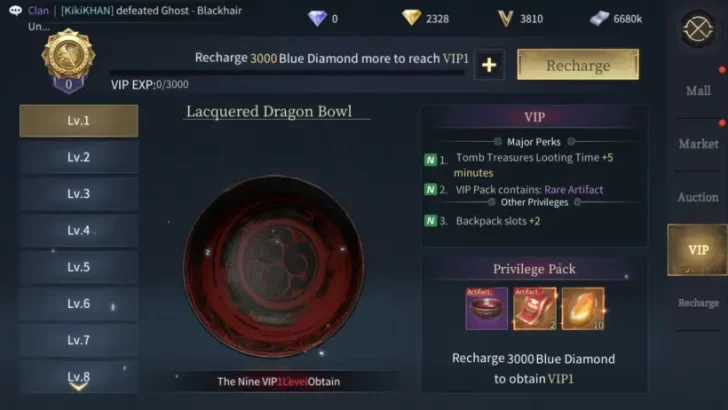Close the shop with the circular X icon
Screen dimensions: 728x410
pos(698,29)
